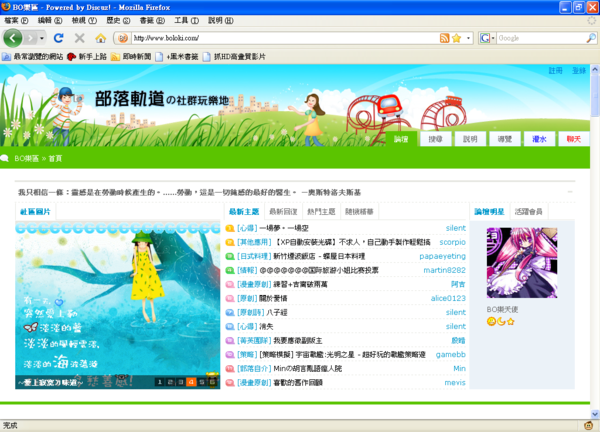The height and width of the screenshot is (432, 600).
Task: Go back with the green Back arrow
Action: coord(13,38)
